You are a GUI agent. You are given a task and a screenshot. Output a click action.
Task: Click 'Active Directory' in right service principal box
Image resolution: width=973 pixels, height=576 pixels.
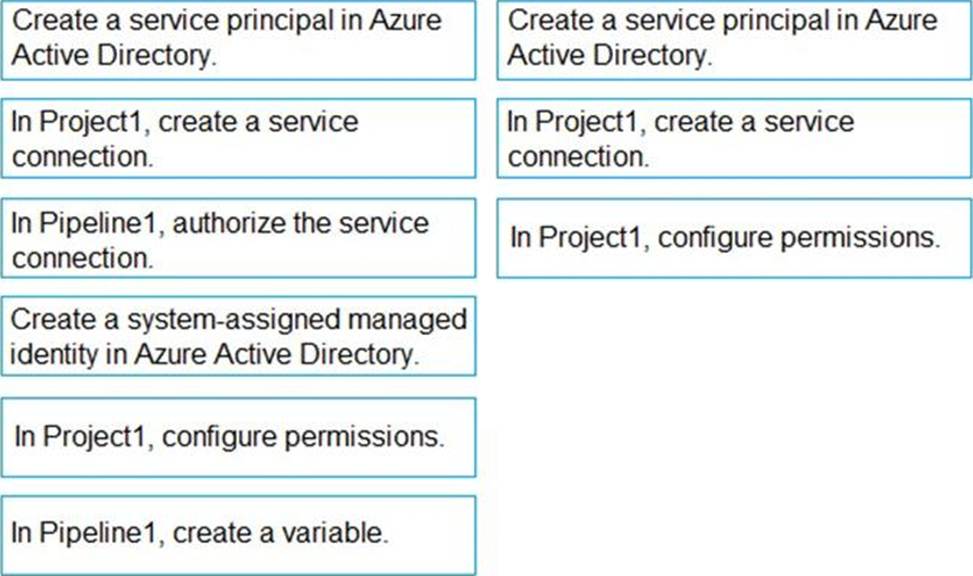[x=609, y=56]
